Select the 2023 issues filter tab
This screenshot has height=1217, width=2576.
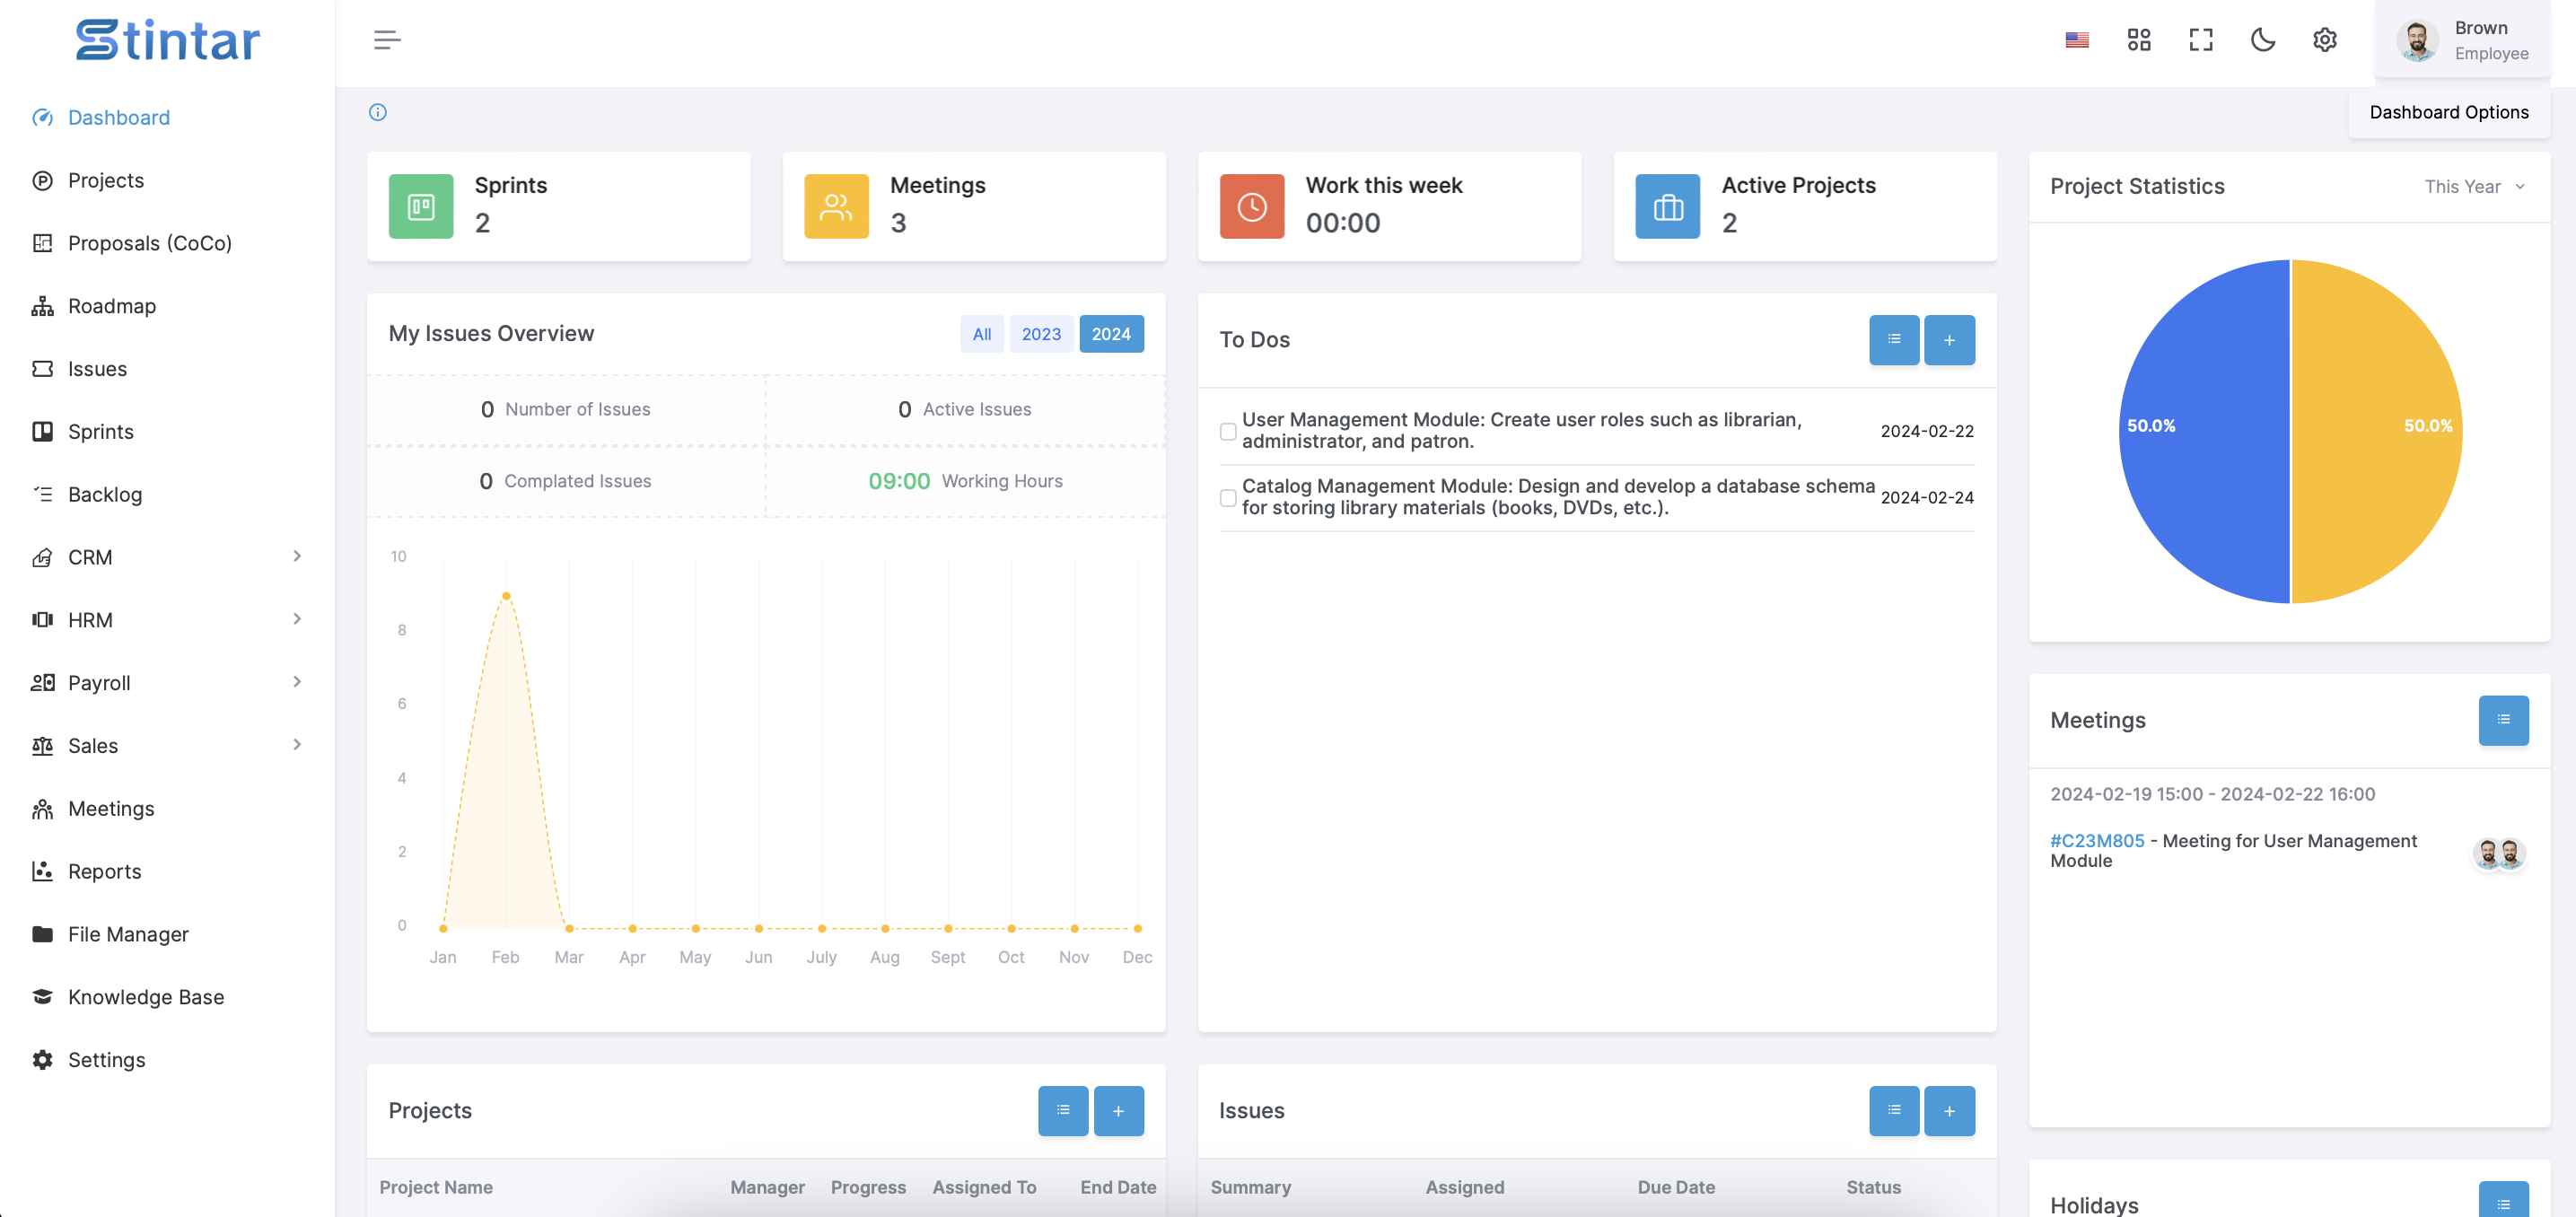click(x=1040, y=334)
